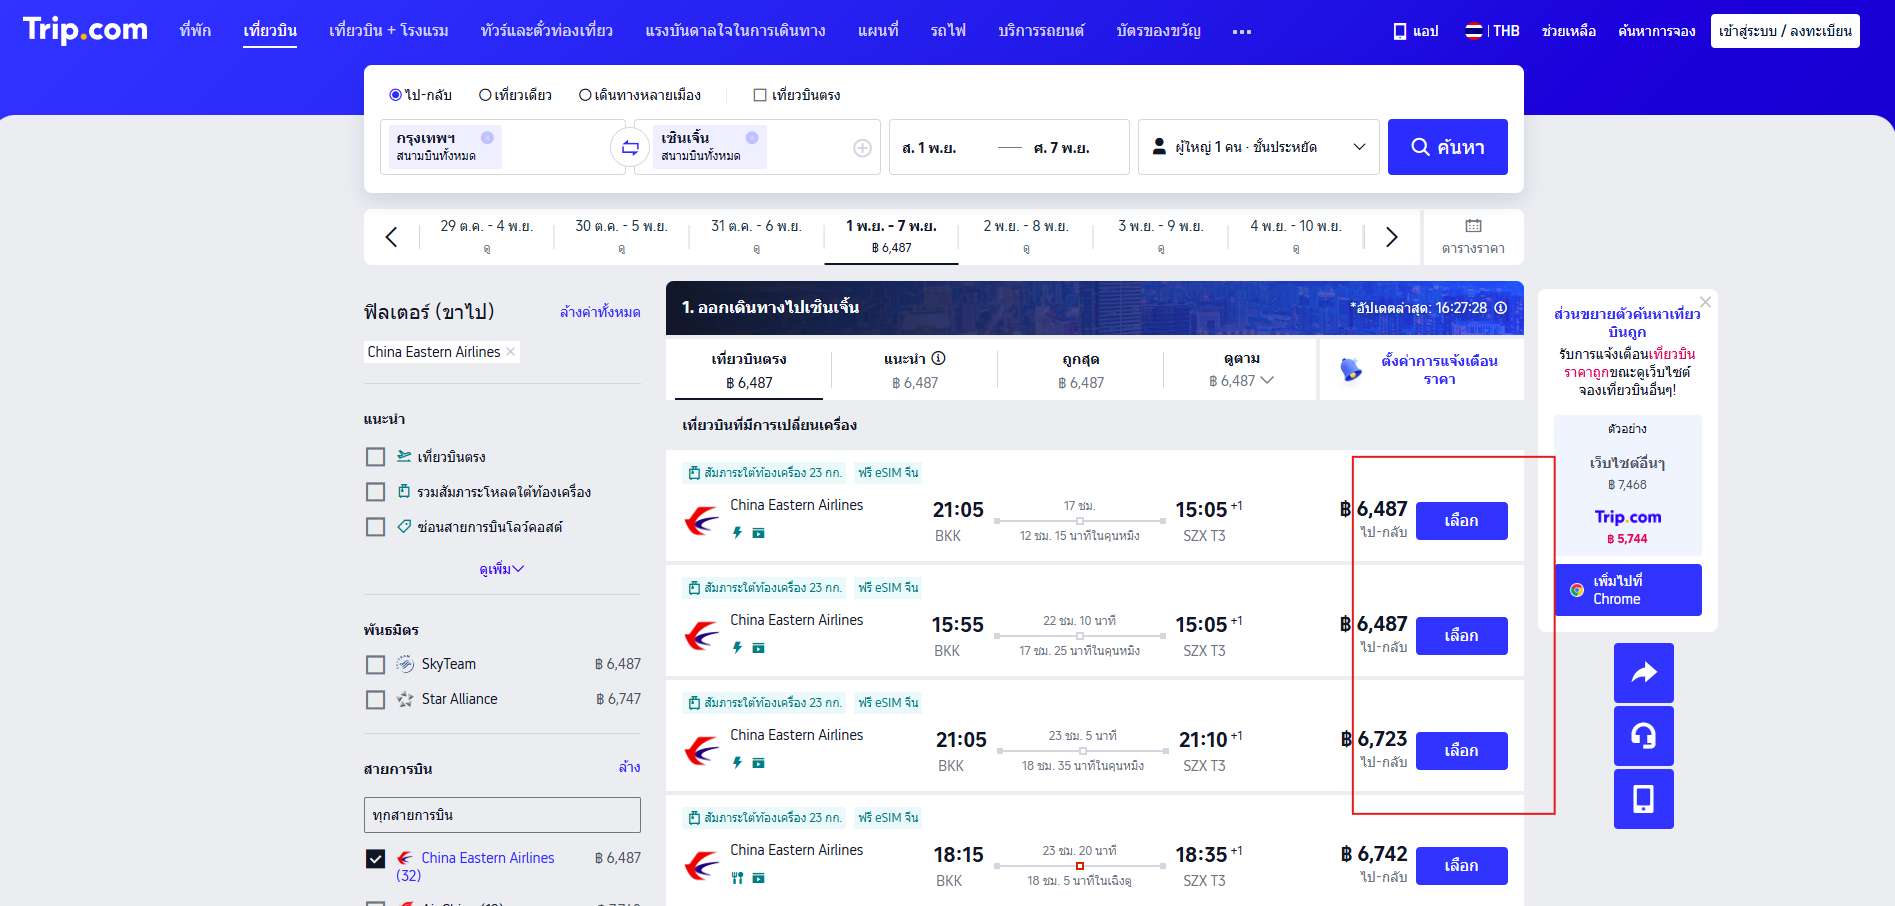The height and width of the screenshot is (906, 1895).
Task: Enable the direct flights only checkbox in search bar
Action: click(760, 95)
